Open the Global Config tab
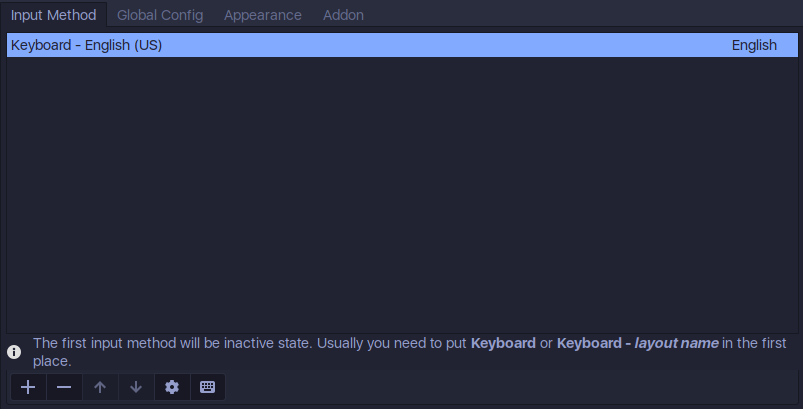The image size is (803, 409). pyautogui.click(x=160, y=15)
